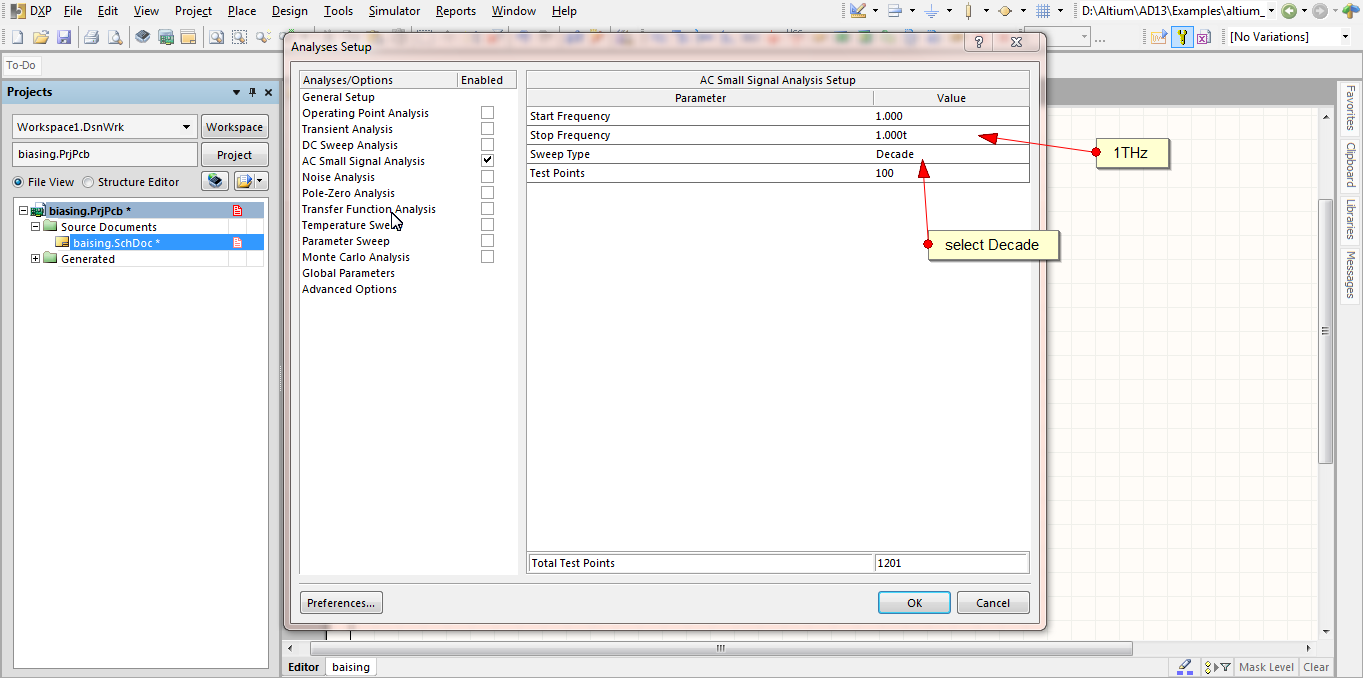The width and height of the screenshot is (1363, 678).
Task: Click the help question mark in Analyses Setup
Action: click(x=979, y=43)
